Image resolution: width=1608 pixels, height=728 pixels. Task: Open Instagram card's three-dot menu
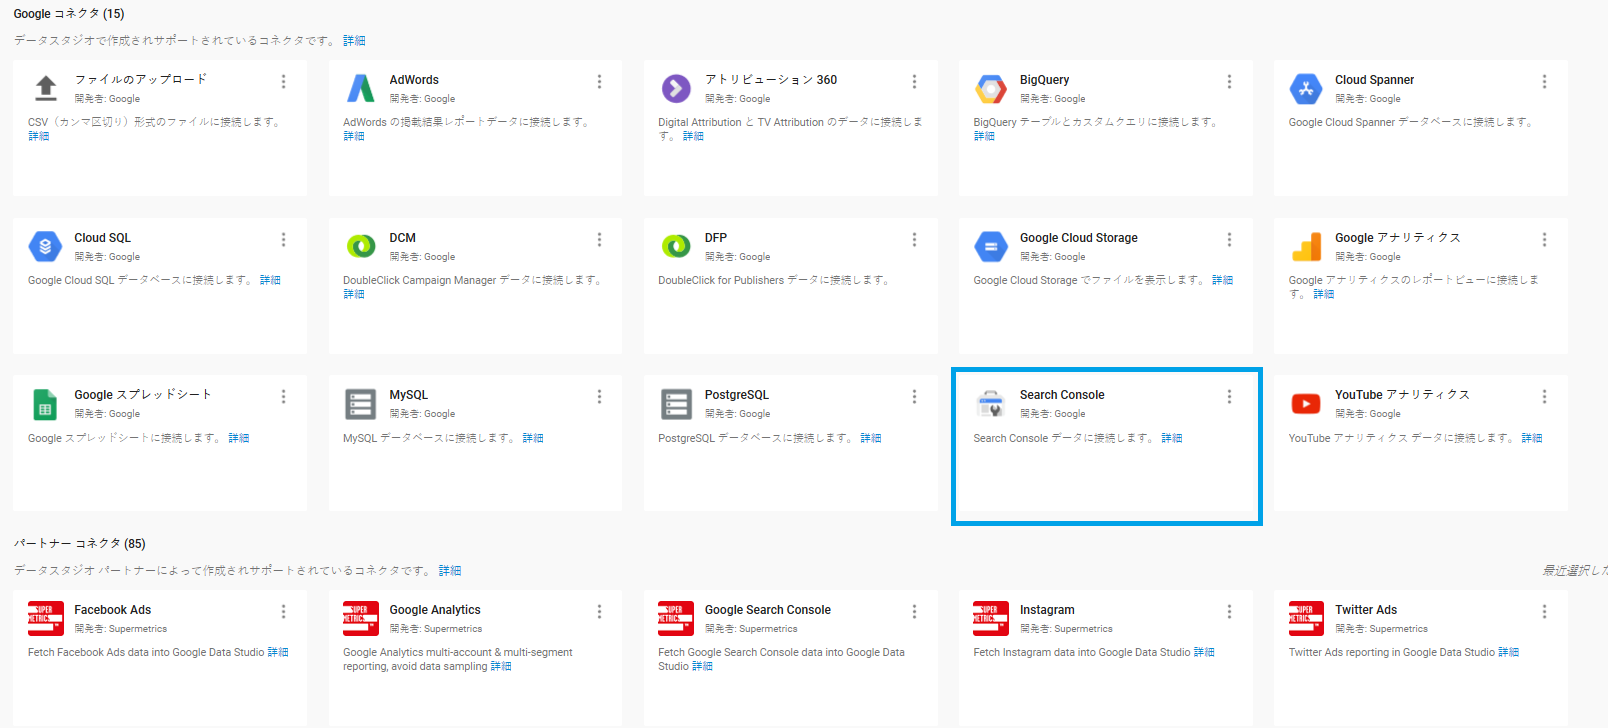click(1229, 611)
